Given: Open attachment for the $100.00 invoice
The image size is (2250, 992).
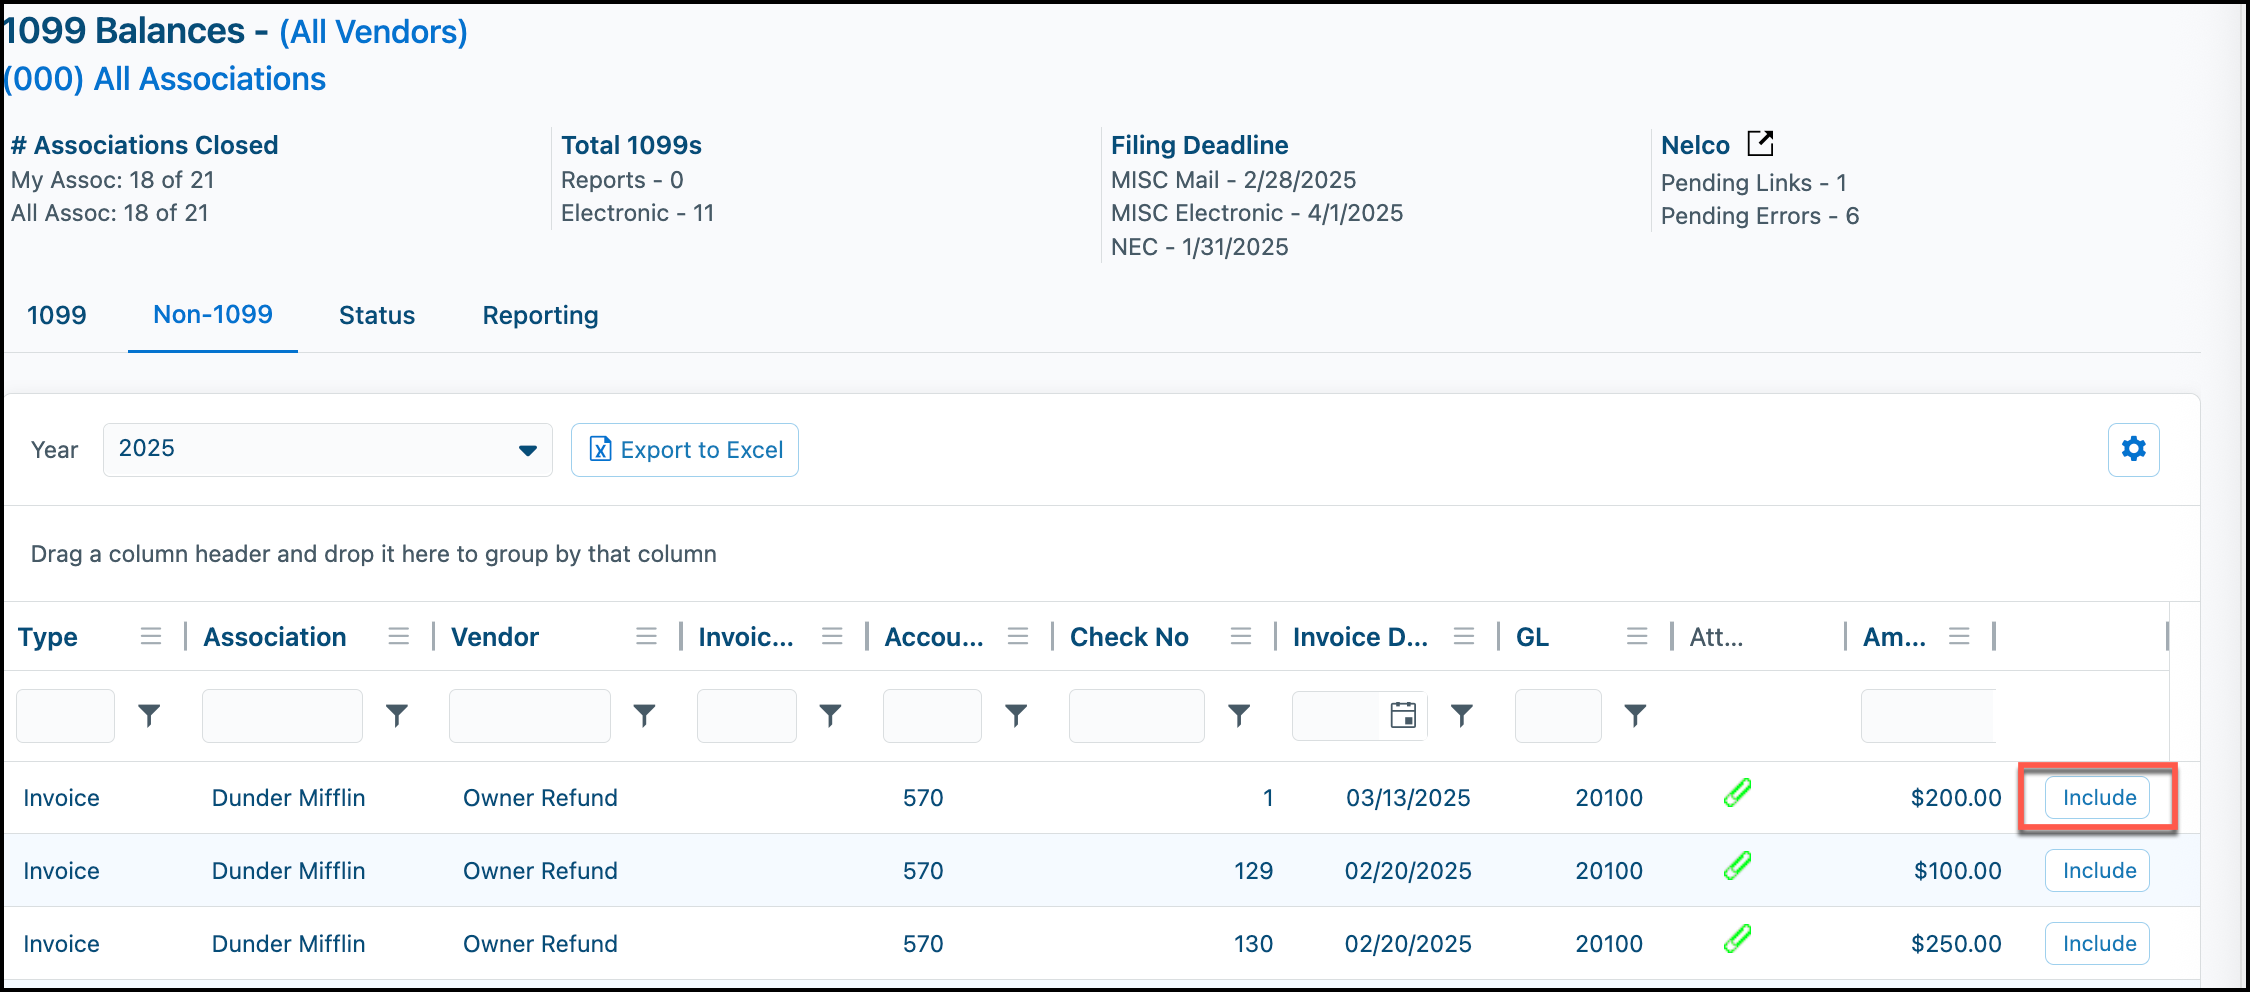Looking at the screenshot, I should tap(1738, 866).
